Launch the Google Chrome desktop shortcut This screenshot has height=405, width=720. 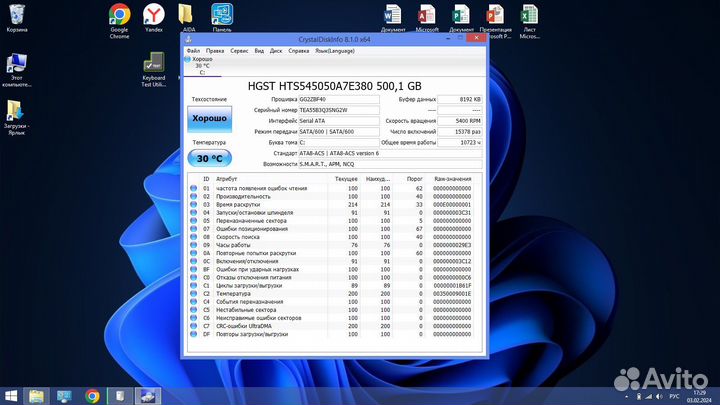[x=119, y=21]
